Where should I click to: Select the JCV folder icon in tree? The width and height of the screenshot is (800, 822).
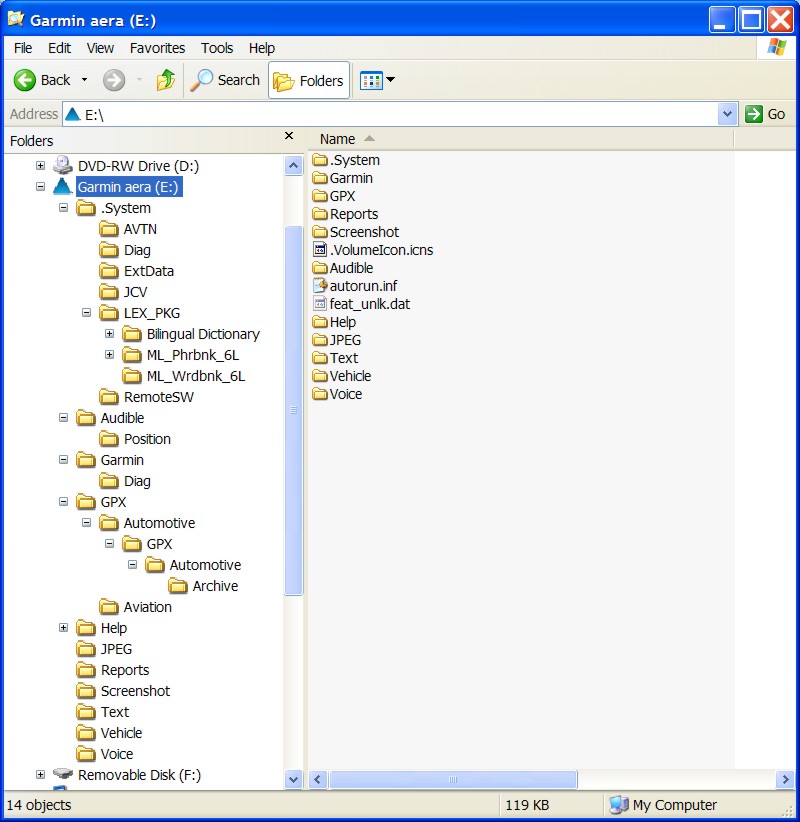click(109, 291)
